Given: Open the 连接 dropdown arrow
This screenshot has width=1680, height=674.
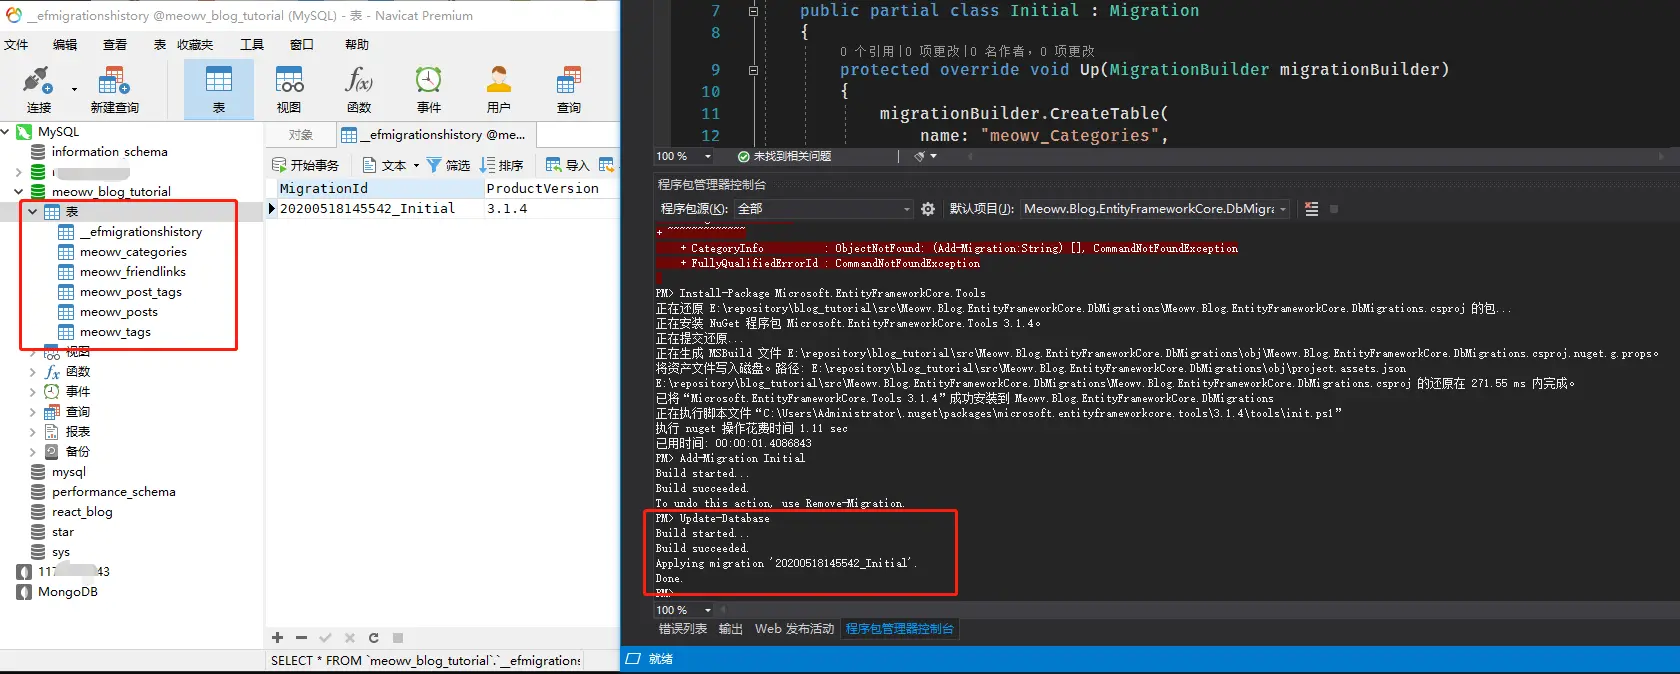Looking at the screenshot, I should pyautogui.click(x=74, y=89).
